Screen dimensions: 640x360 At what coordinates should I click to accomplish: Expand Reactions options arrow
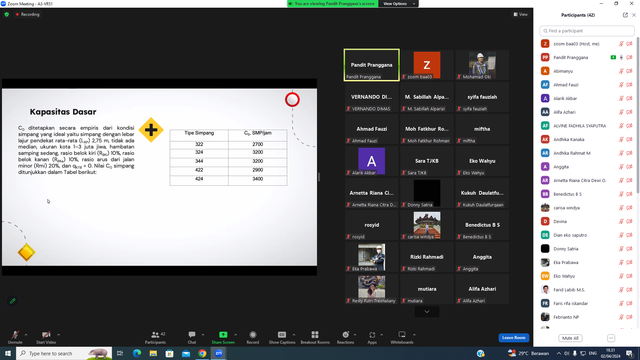pyautogui.click(x=355, y=335)
